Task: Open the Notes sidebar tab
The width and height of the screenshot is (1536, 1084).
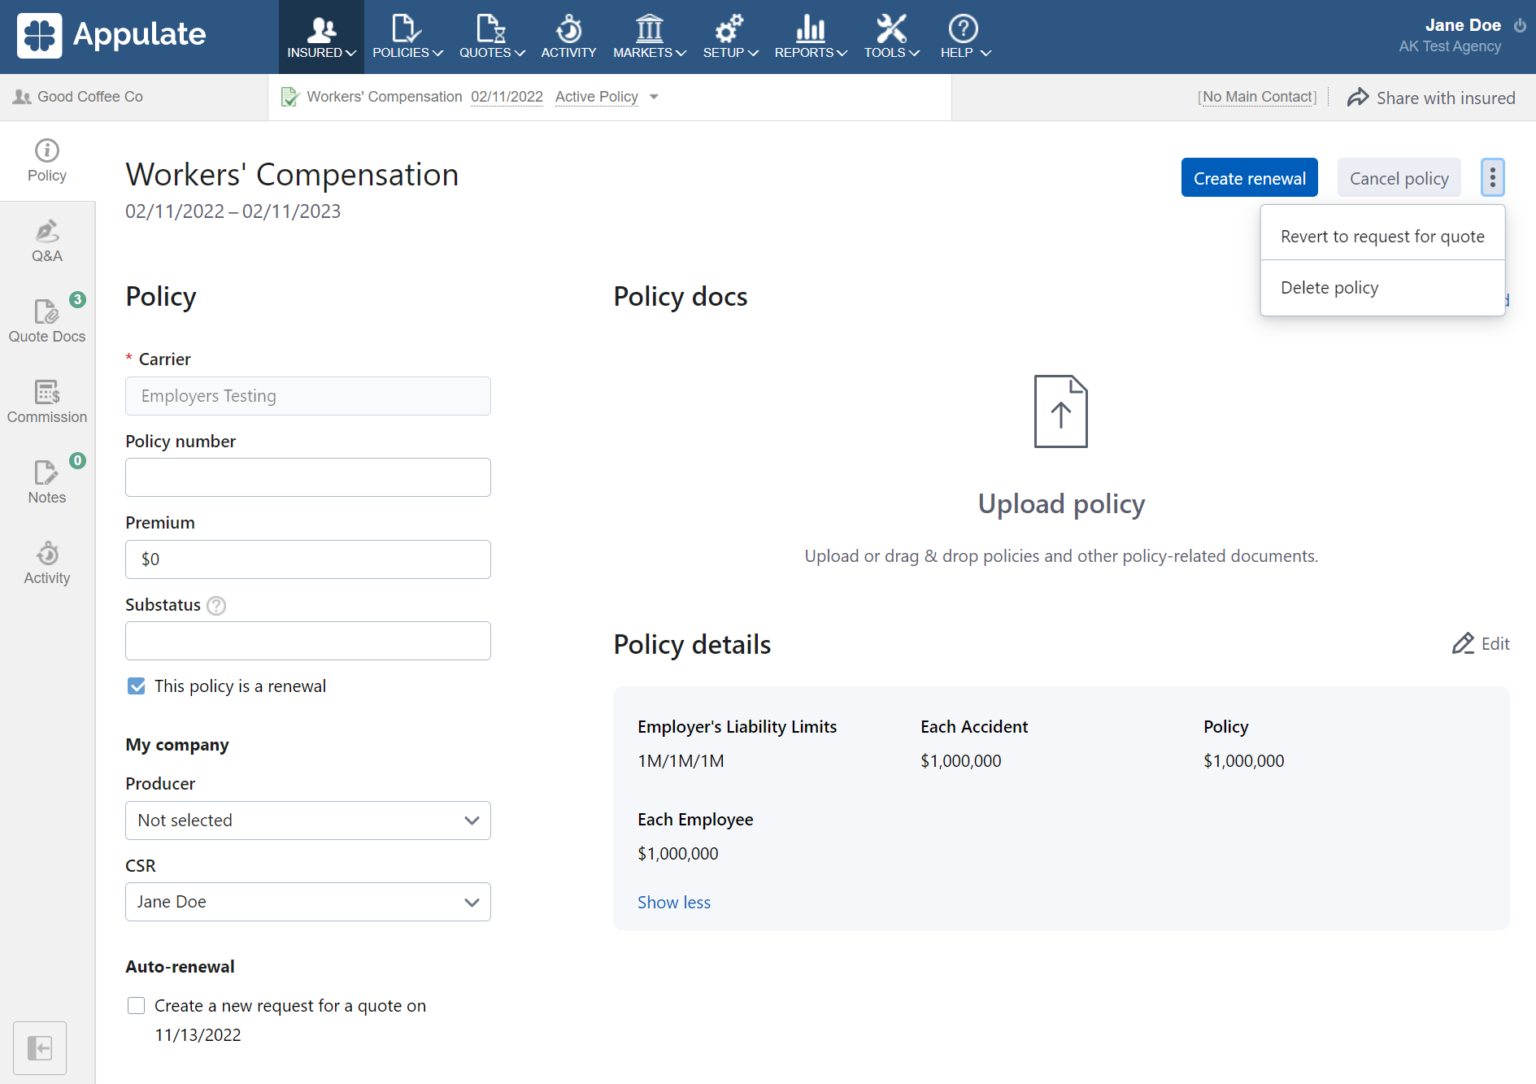Action: 47,482
